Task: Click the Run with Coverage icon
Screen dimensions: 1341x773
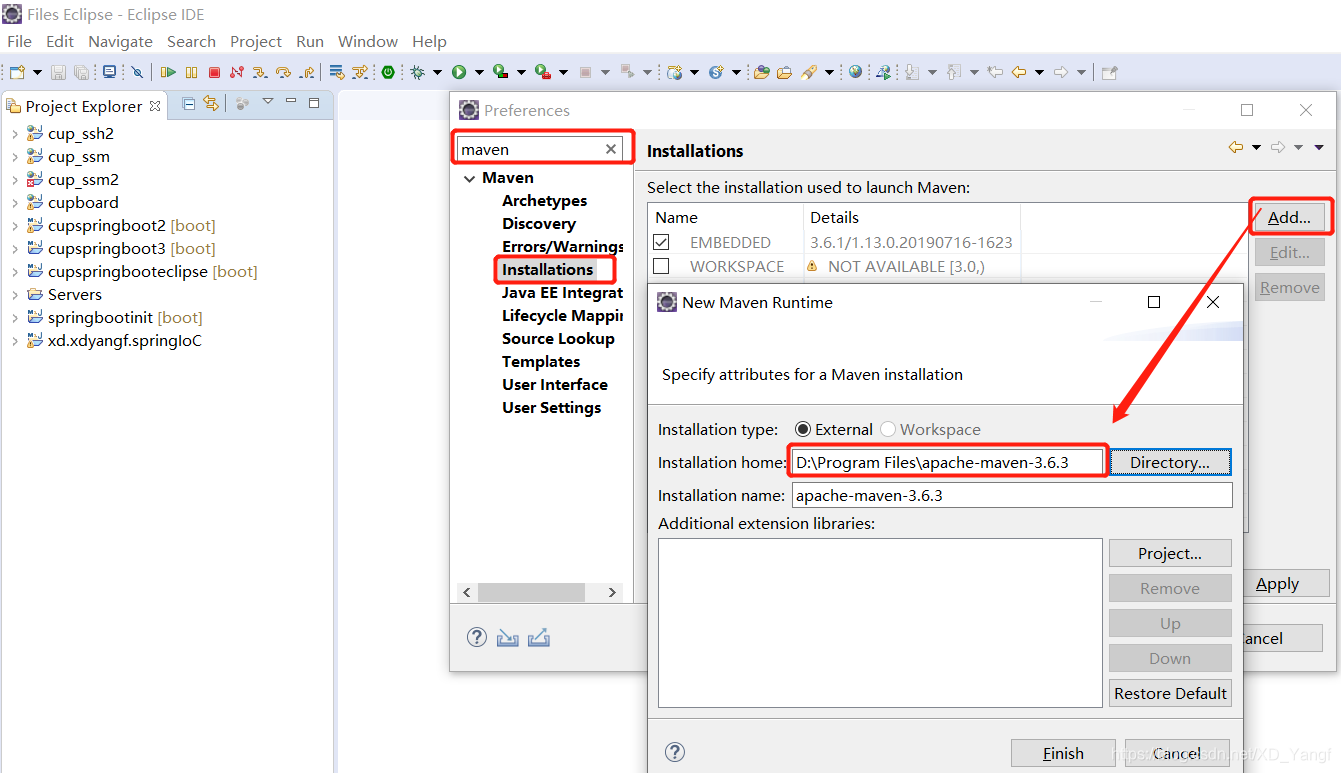Action: coord(500,72)
